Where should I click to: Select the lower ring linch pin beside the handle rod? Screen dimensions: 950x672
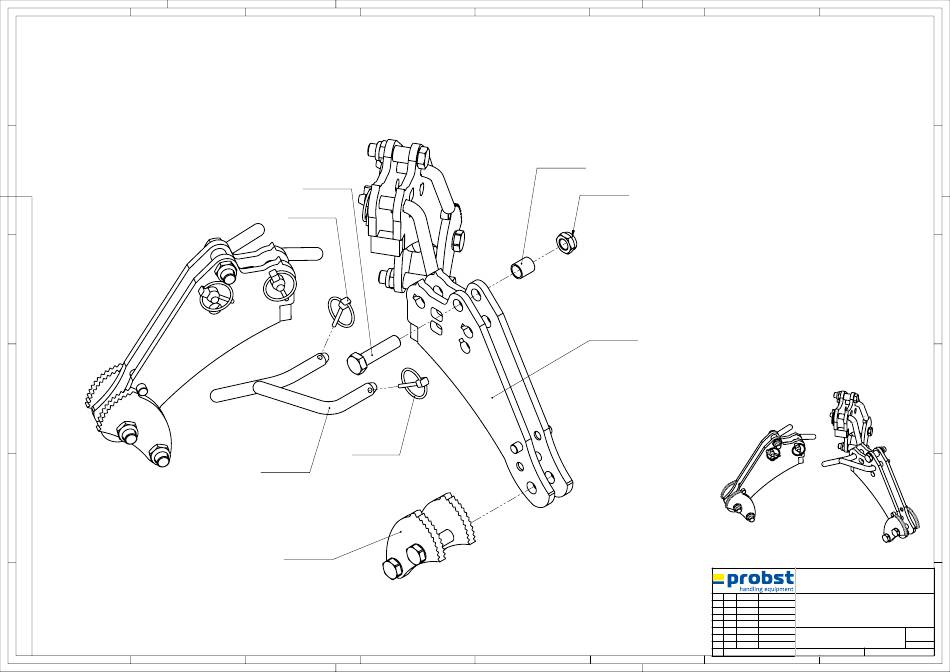click(x=413, y=384)
